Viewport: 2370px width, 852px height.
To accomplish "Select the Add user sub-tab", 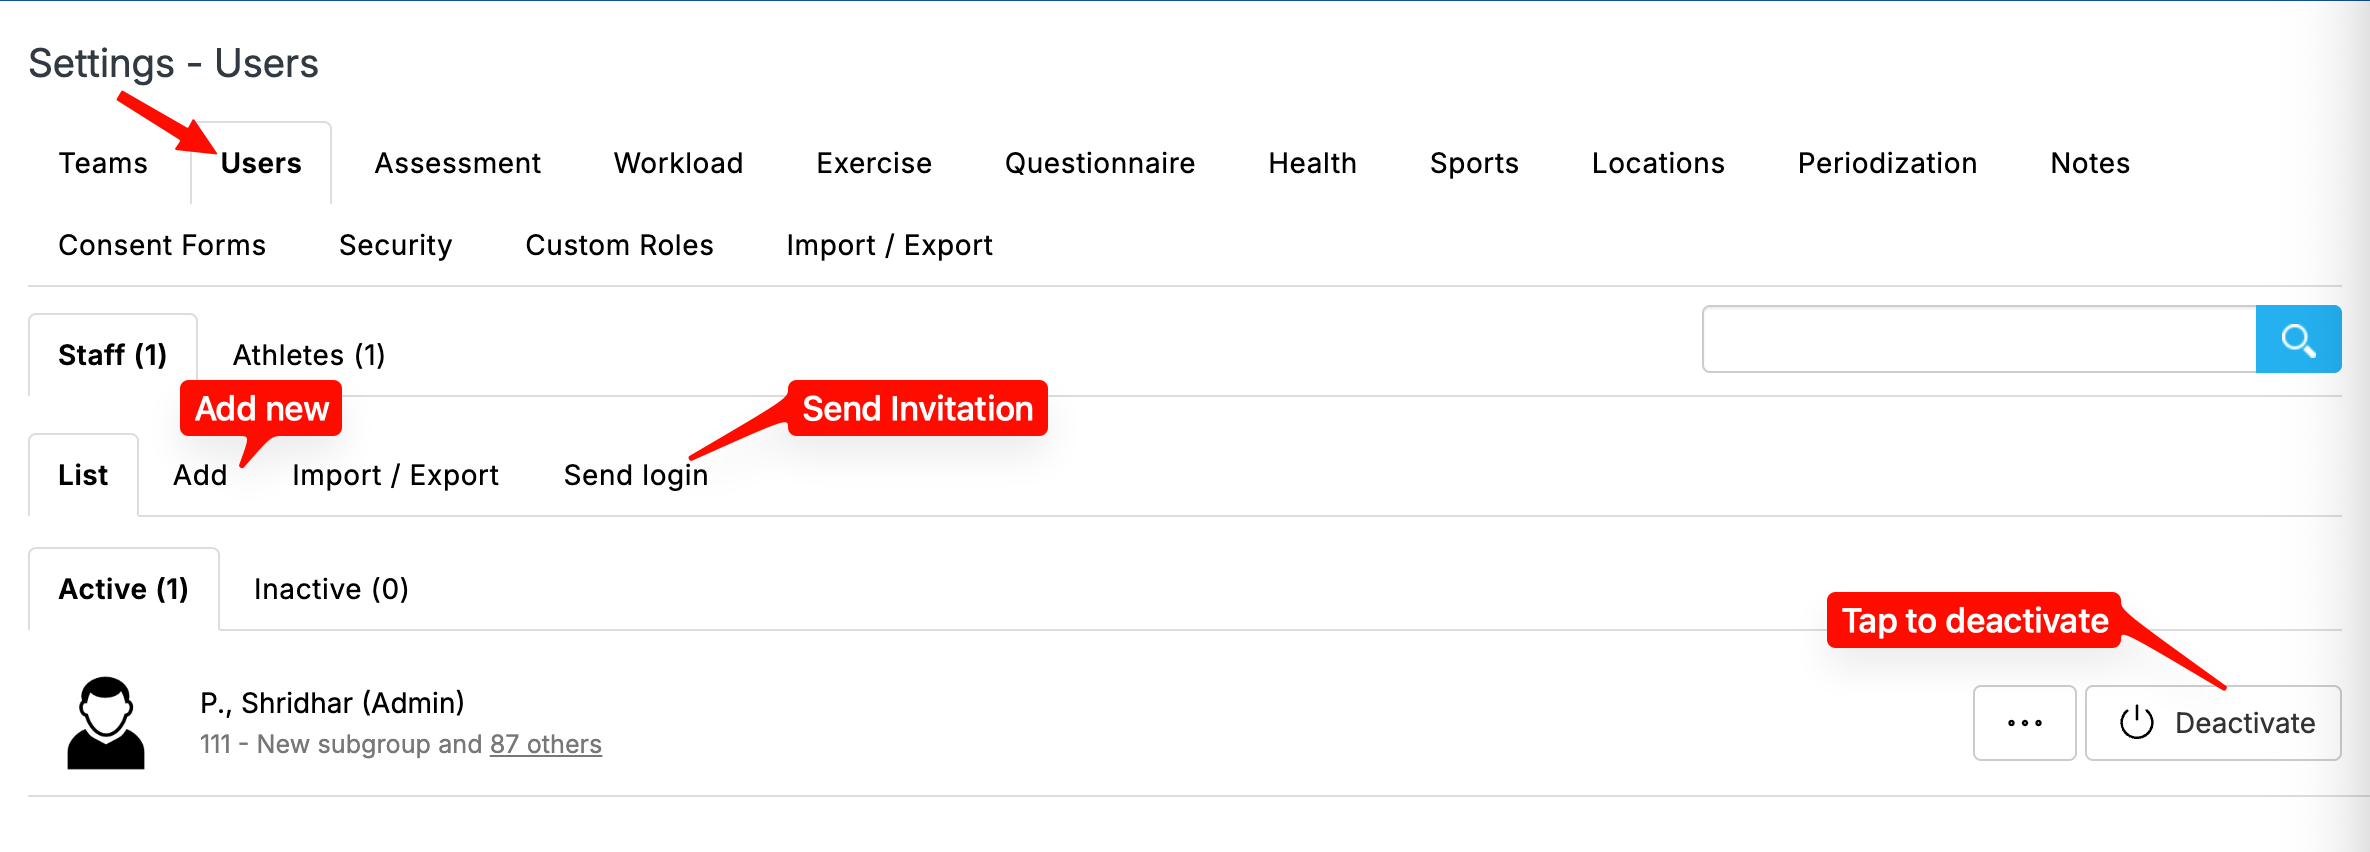I will click(200, 475).
